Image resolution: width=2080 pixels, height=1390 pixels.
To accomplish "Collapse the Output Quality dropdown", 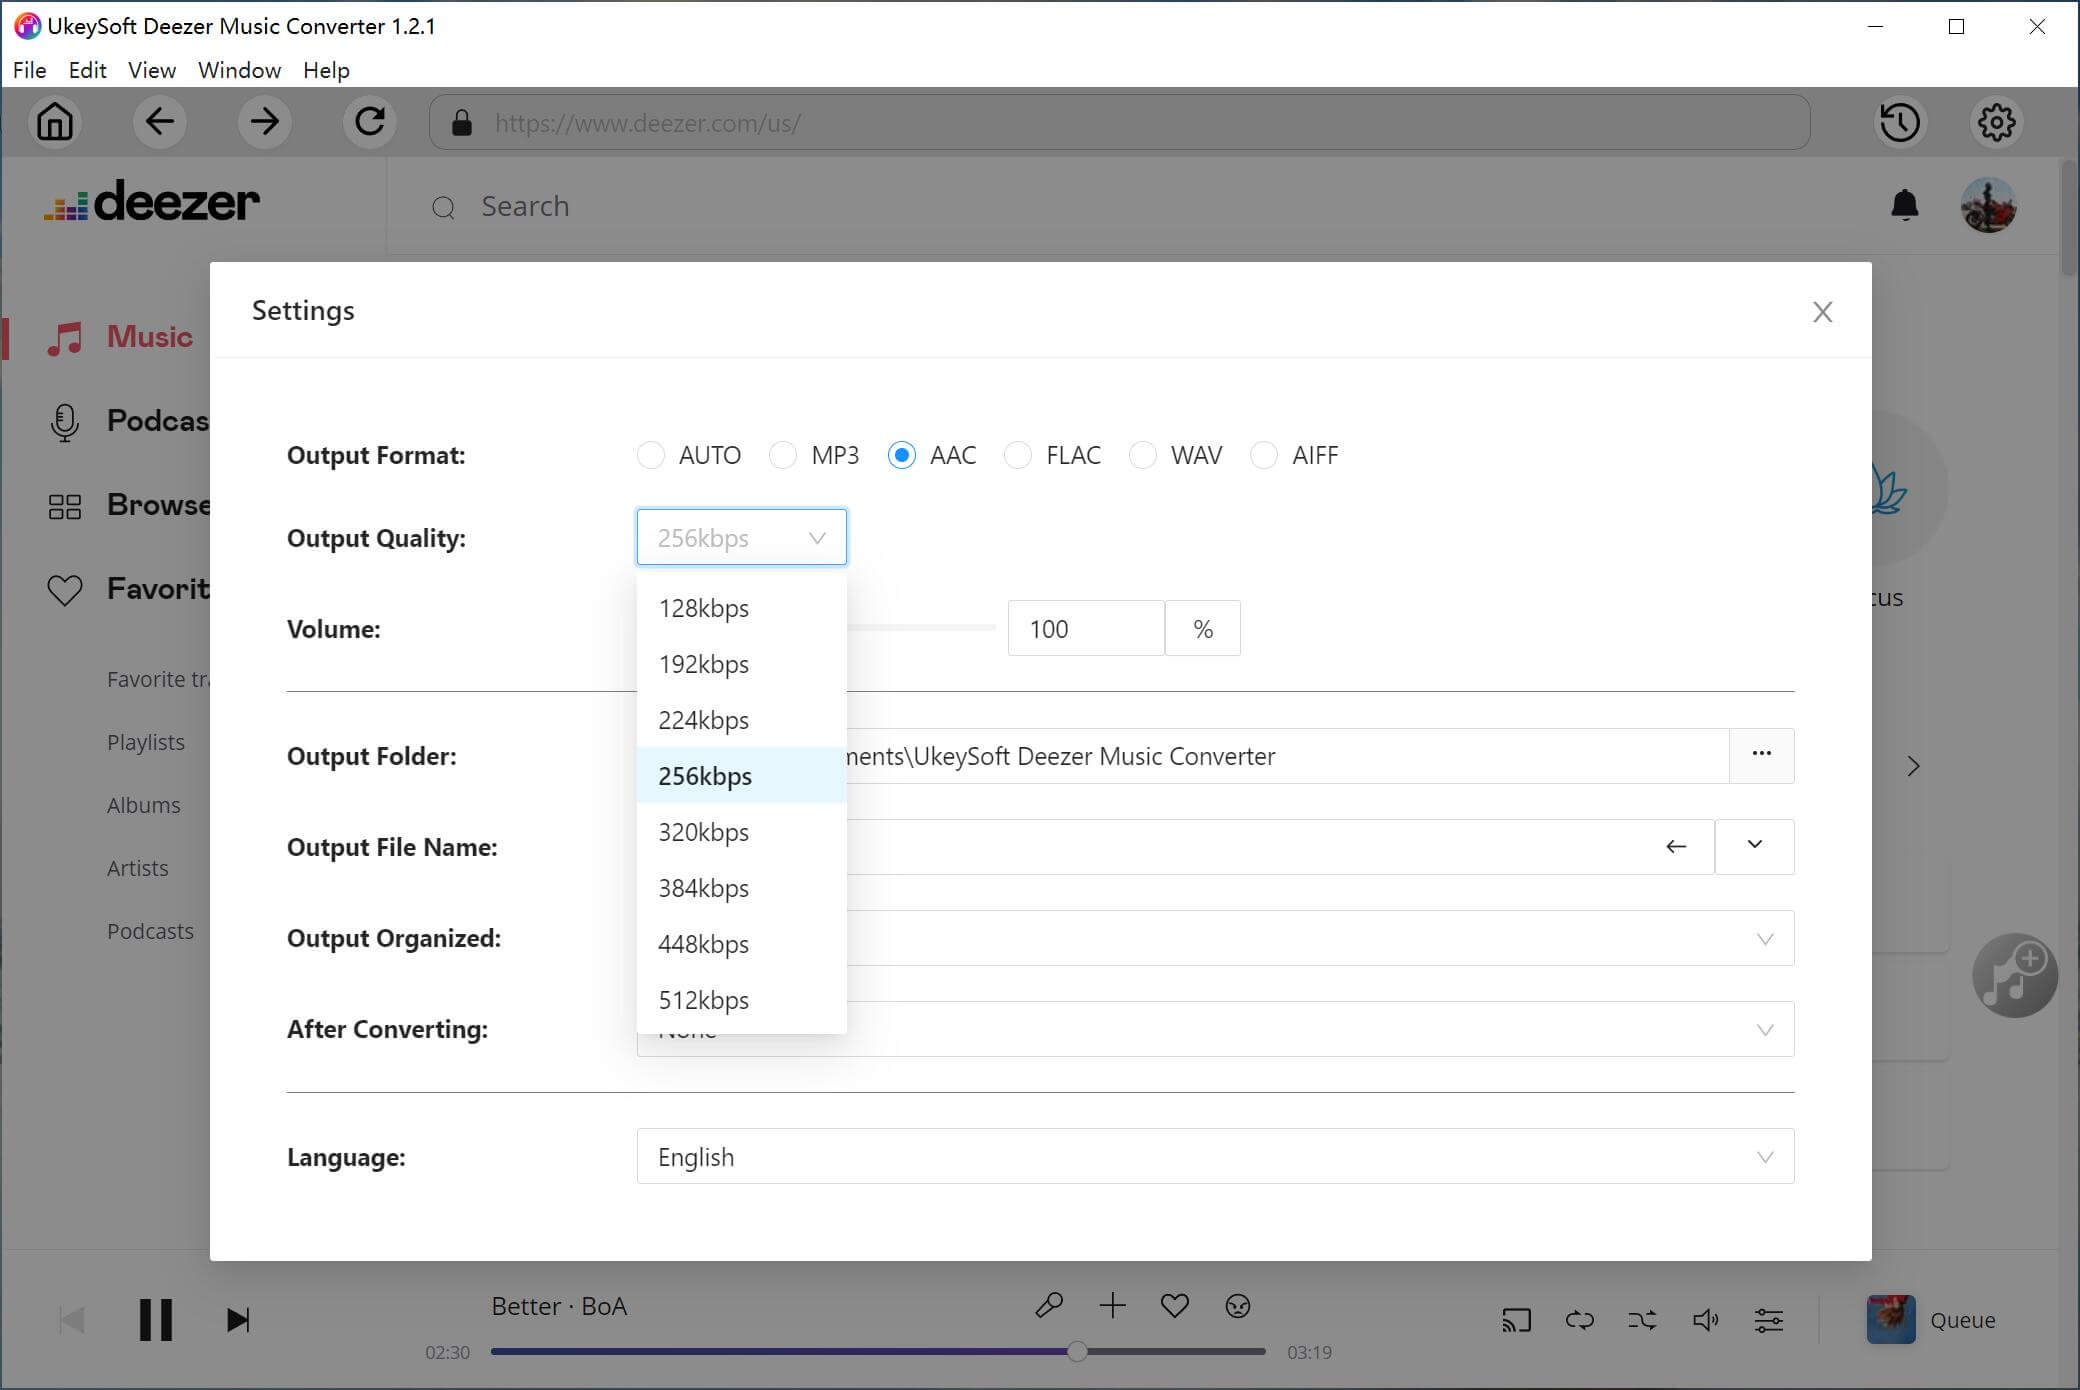I will tap(742, 537).
